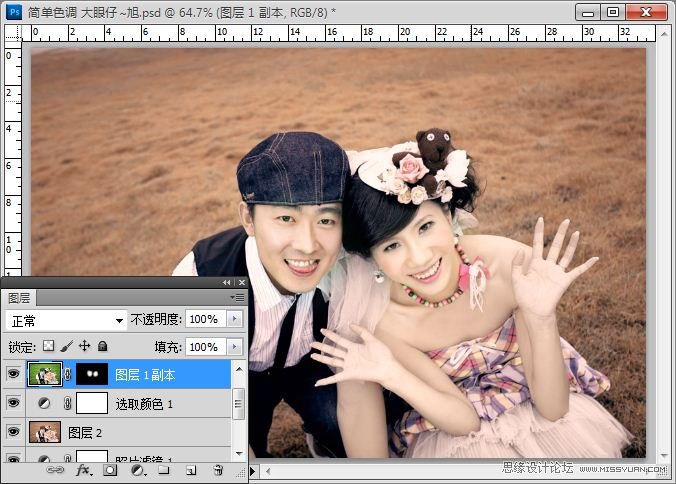Select layer named 图层 1 副本
The width and height of the screenshot is (676, 484).
[145, 375]
